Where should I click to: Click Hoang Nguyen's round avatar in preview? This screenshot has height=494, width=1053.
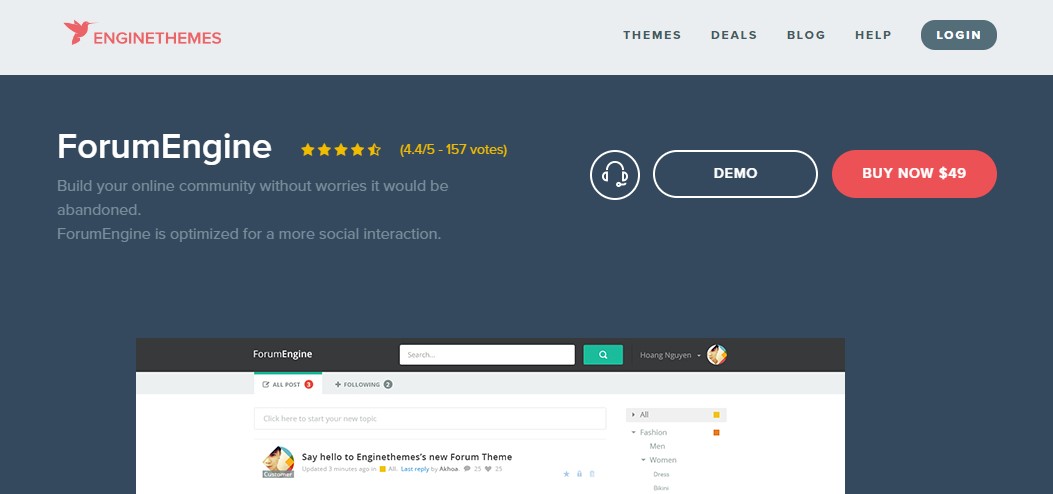click(x=717, y=355)
